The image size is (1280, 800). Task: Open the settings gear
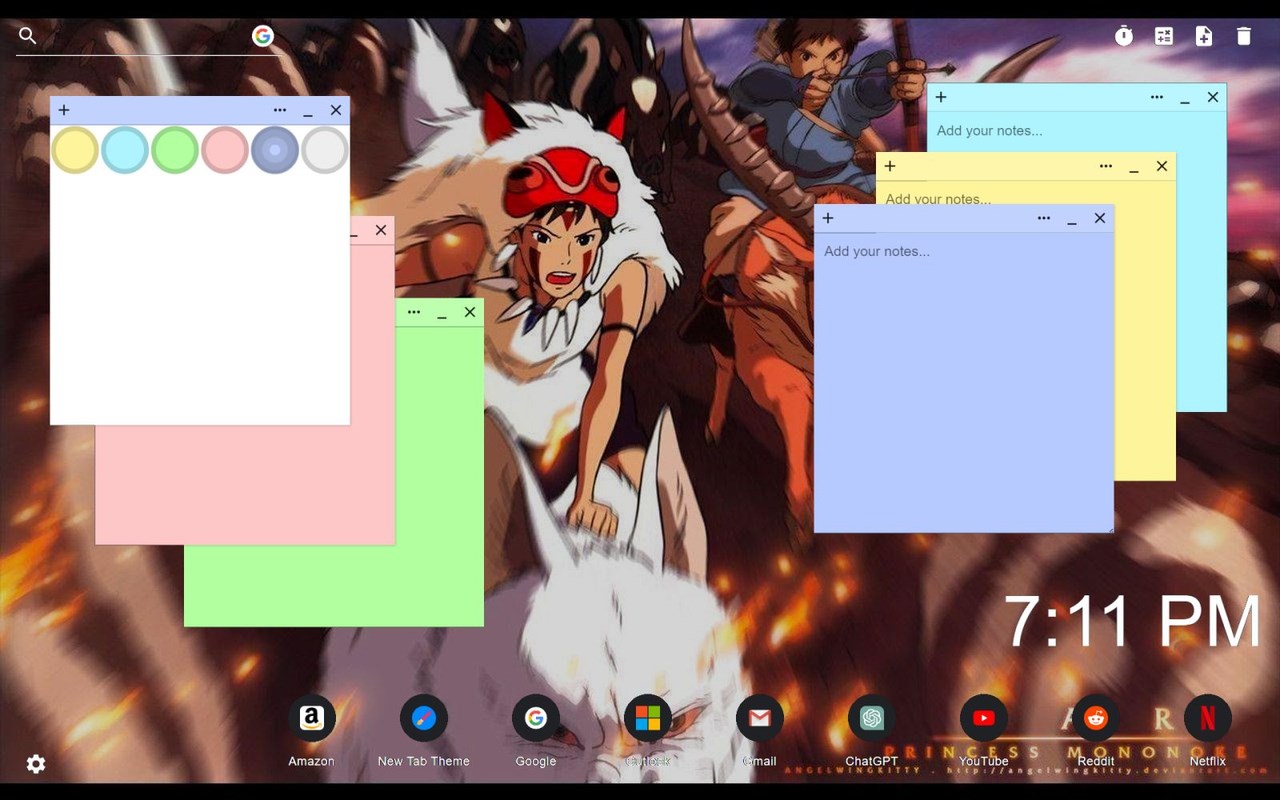pyautogui.click(x=36, y=764)
